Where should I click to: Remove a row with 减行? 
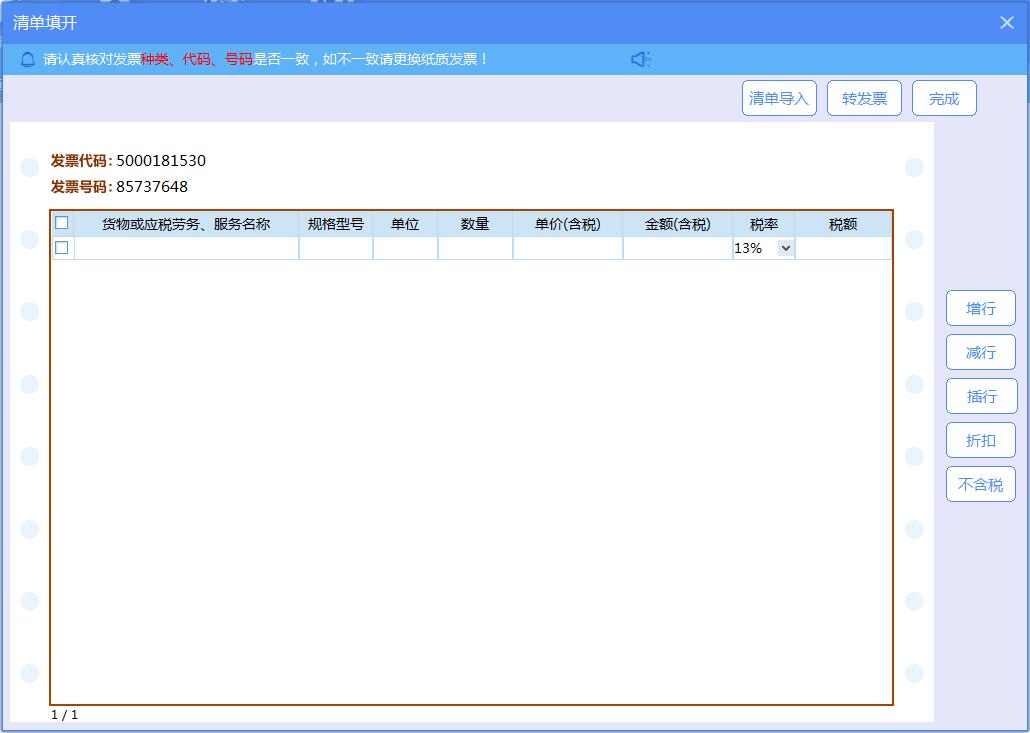(980, 352)
